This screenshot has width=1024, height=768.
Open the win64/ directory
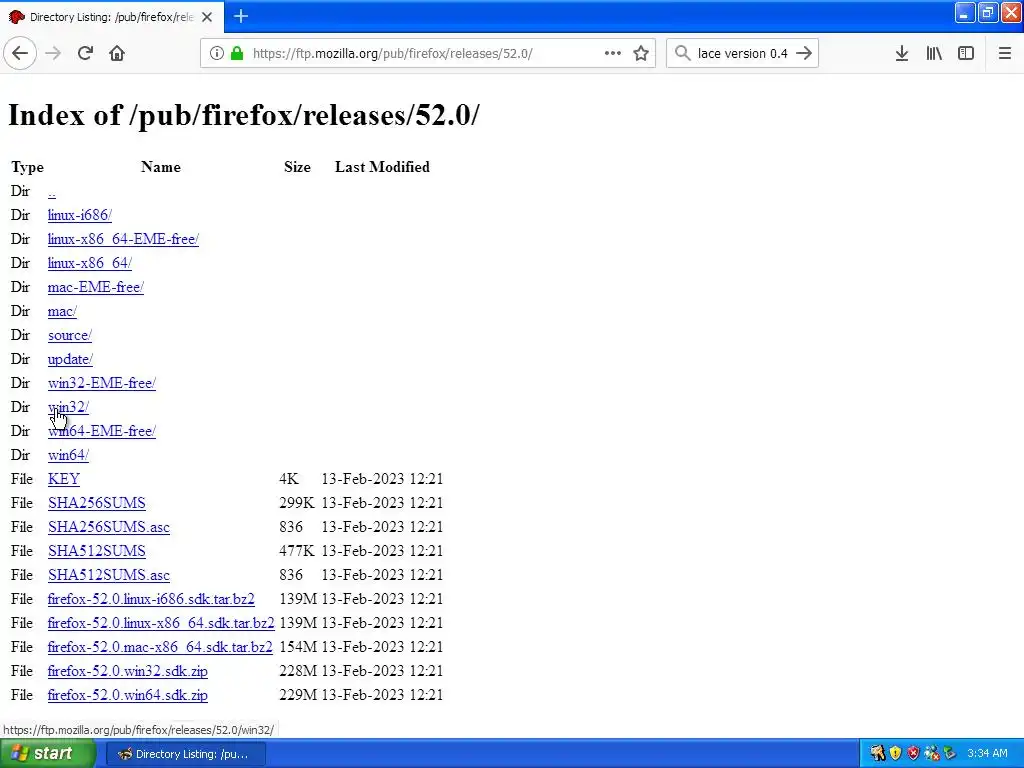(x=68, y=455)
